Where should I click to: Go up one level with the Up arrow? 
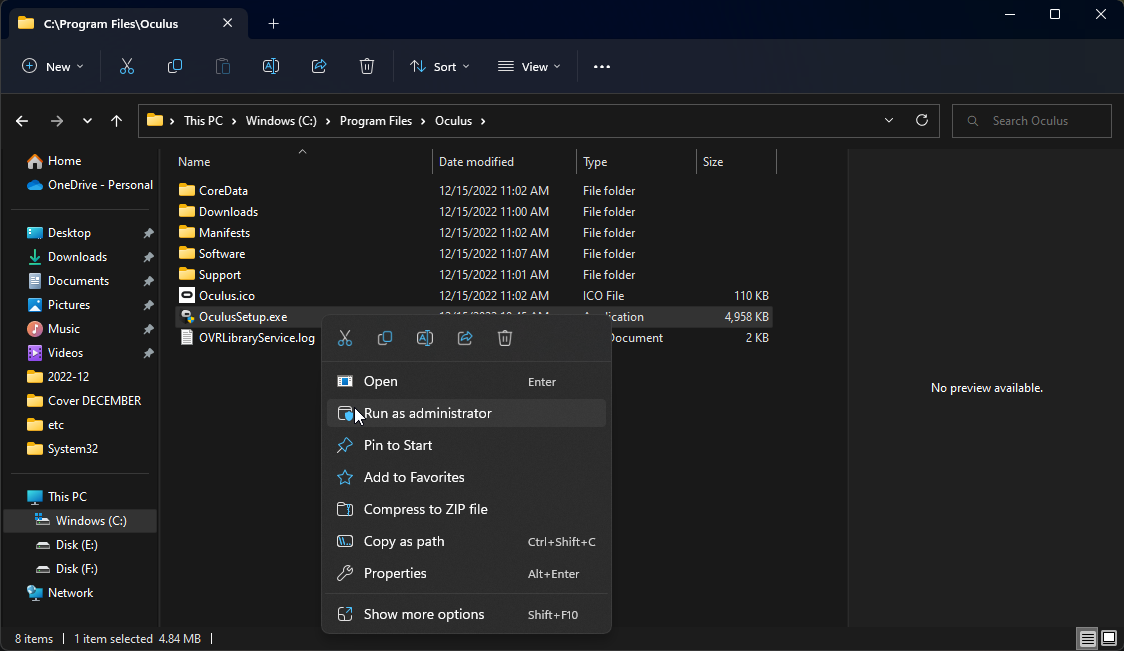tap(116, 121)
